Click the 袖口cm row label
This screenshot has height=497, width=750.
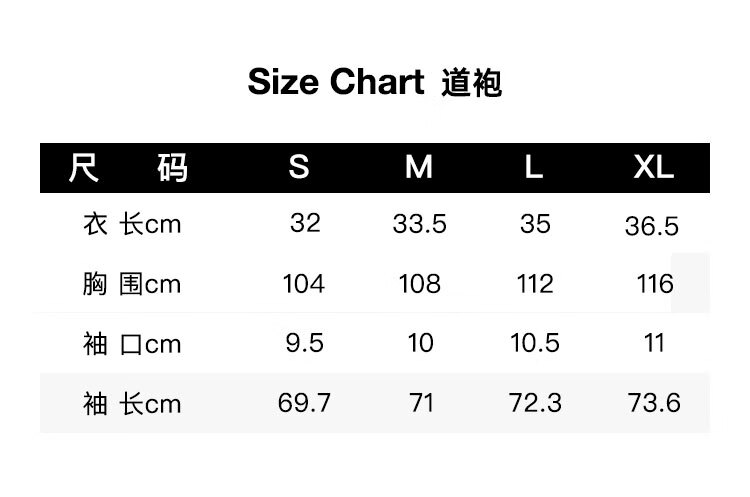pos(132,344)
